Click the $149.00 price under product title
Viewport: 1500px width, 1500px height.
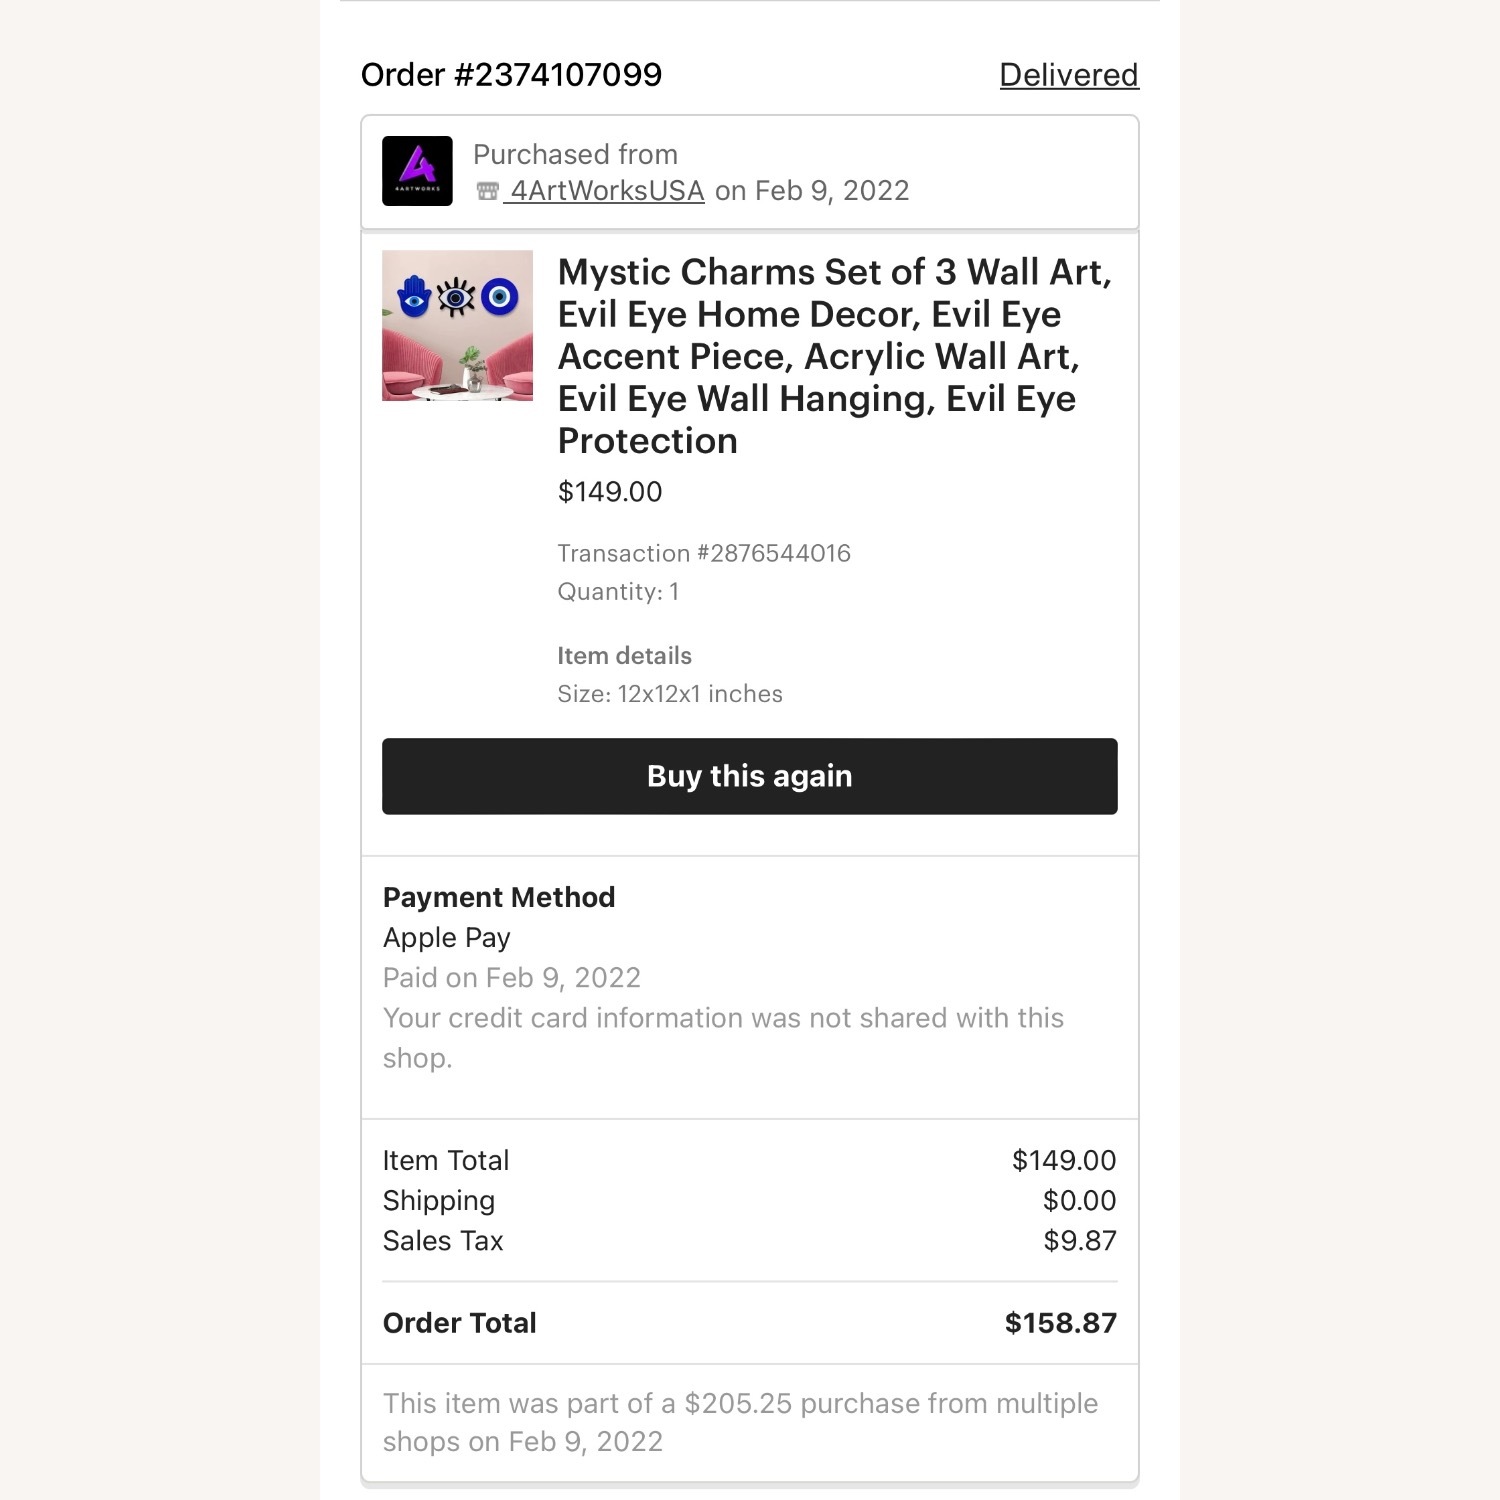click(x=610, y=492)
